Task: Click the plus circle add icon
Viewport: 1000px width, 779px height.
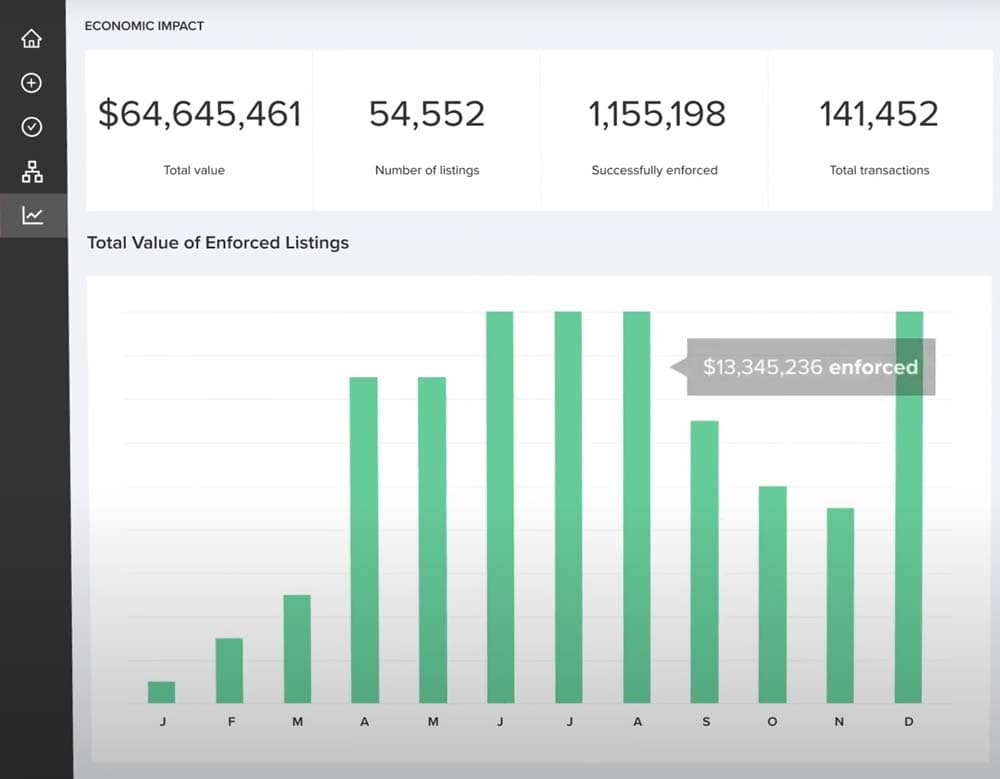Action: pyautogui.click(x=32, y=83)
